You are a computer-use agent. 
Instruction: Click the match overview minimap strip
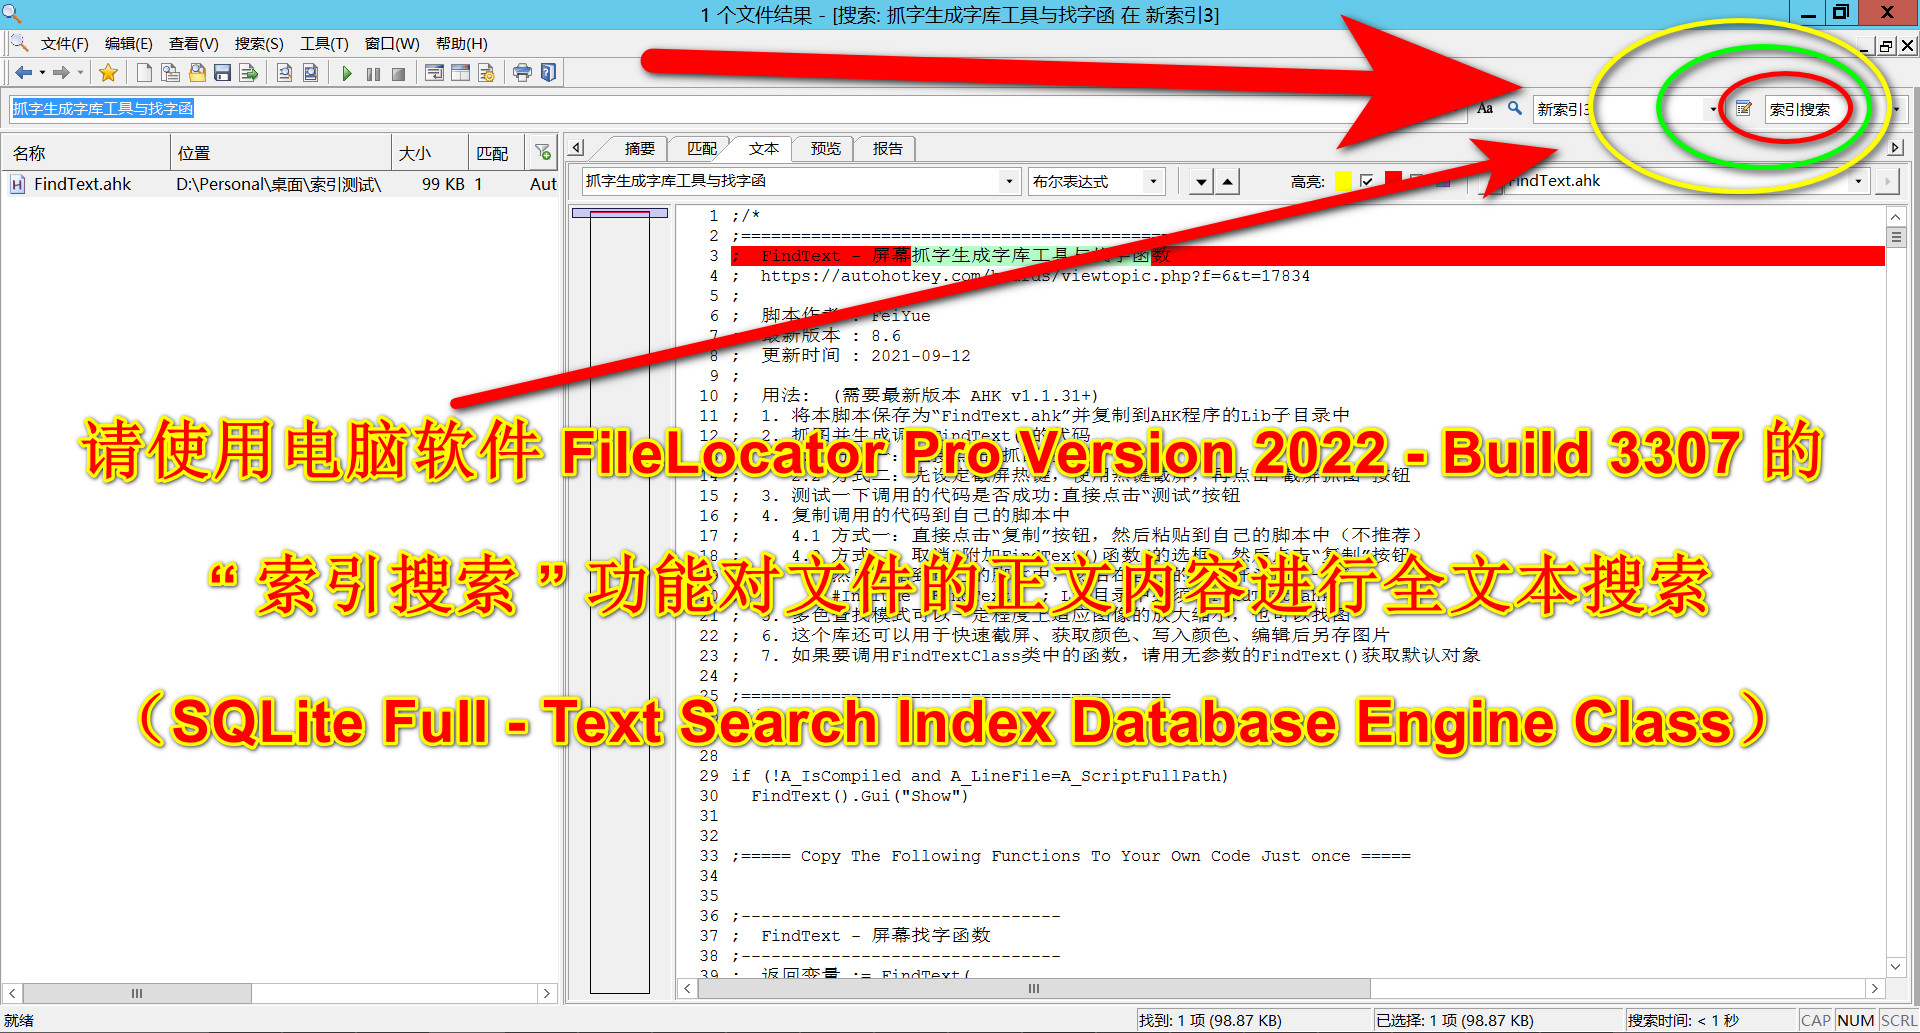(x=620, y=600)
